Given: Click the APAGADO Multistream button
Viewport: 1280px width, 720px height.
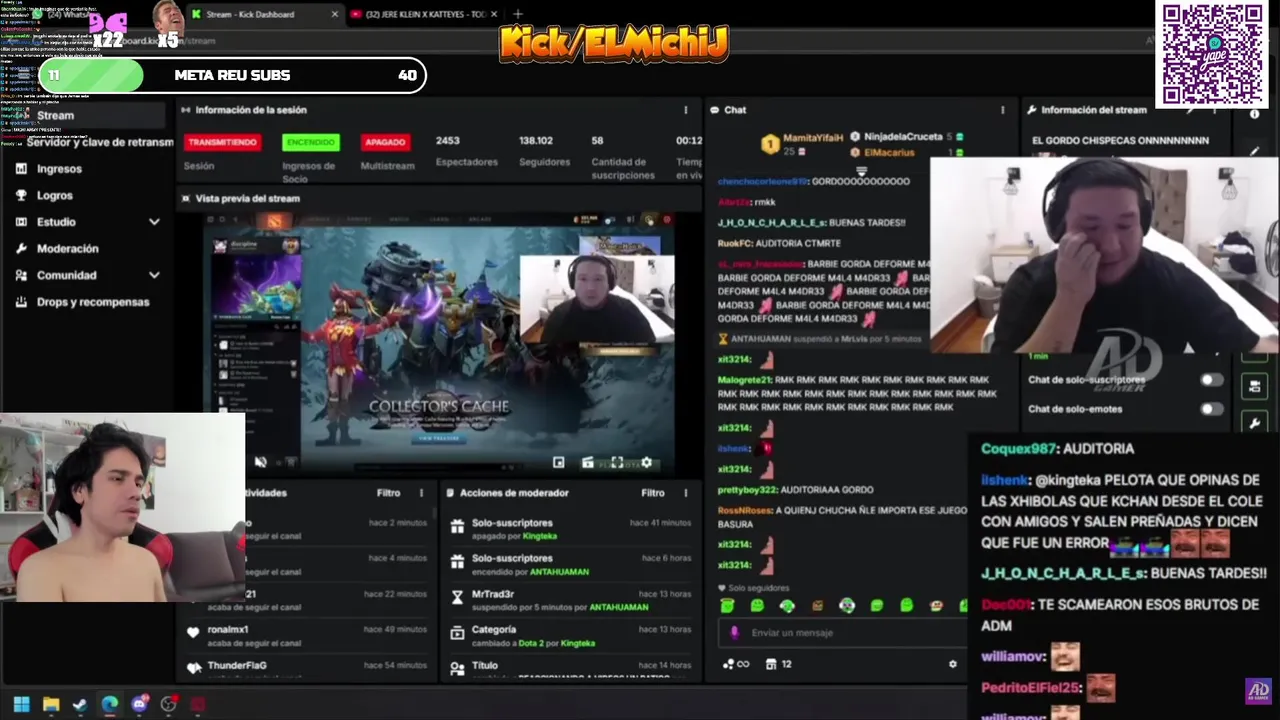Looking at the screenshot, I should click(385, 142).
